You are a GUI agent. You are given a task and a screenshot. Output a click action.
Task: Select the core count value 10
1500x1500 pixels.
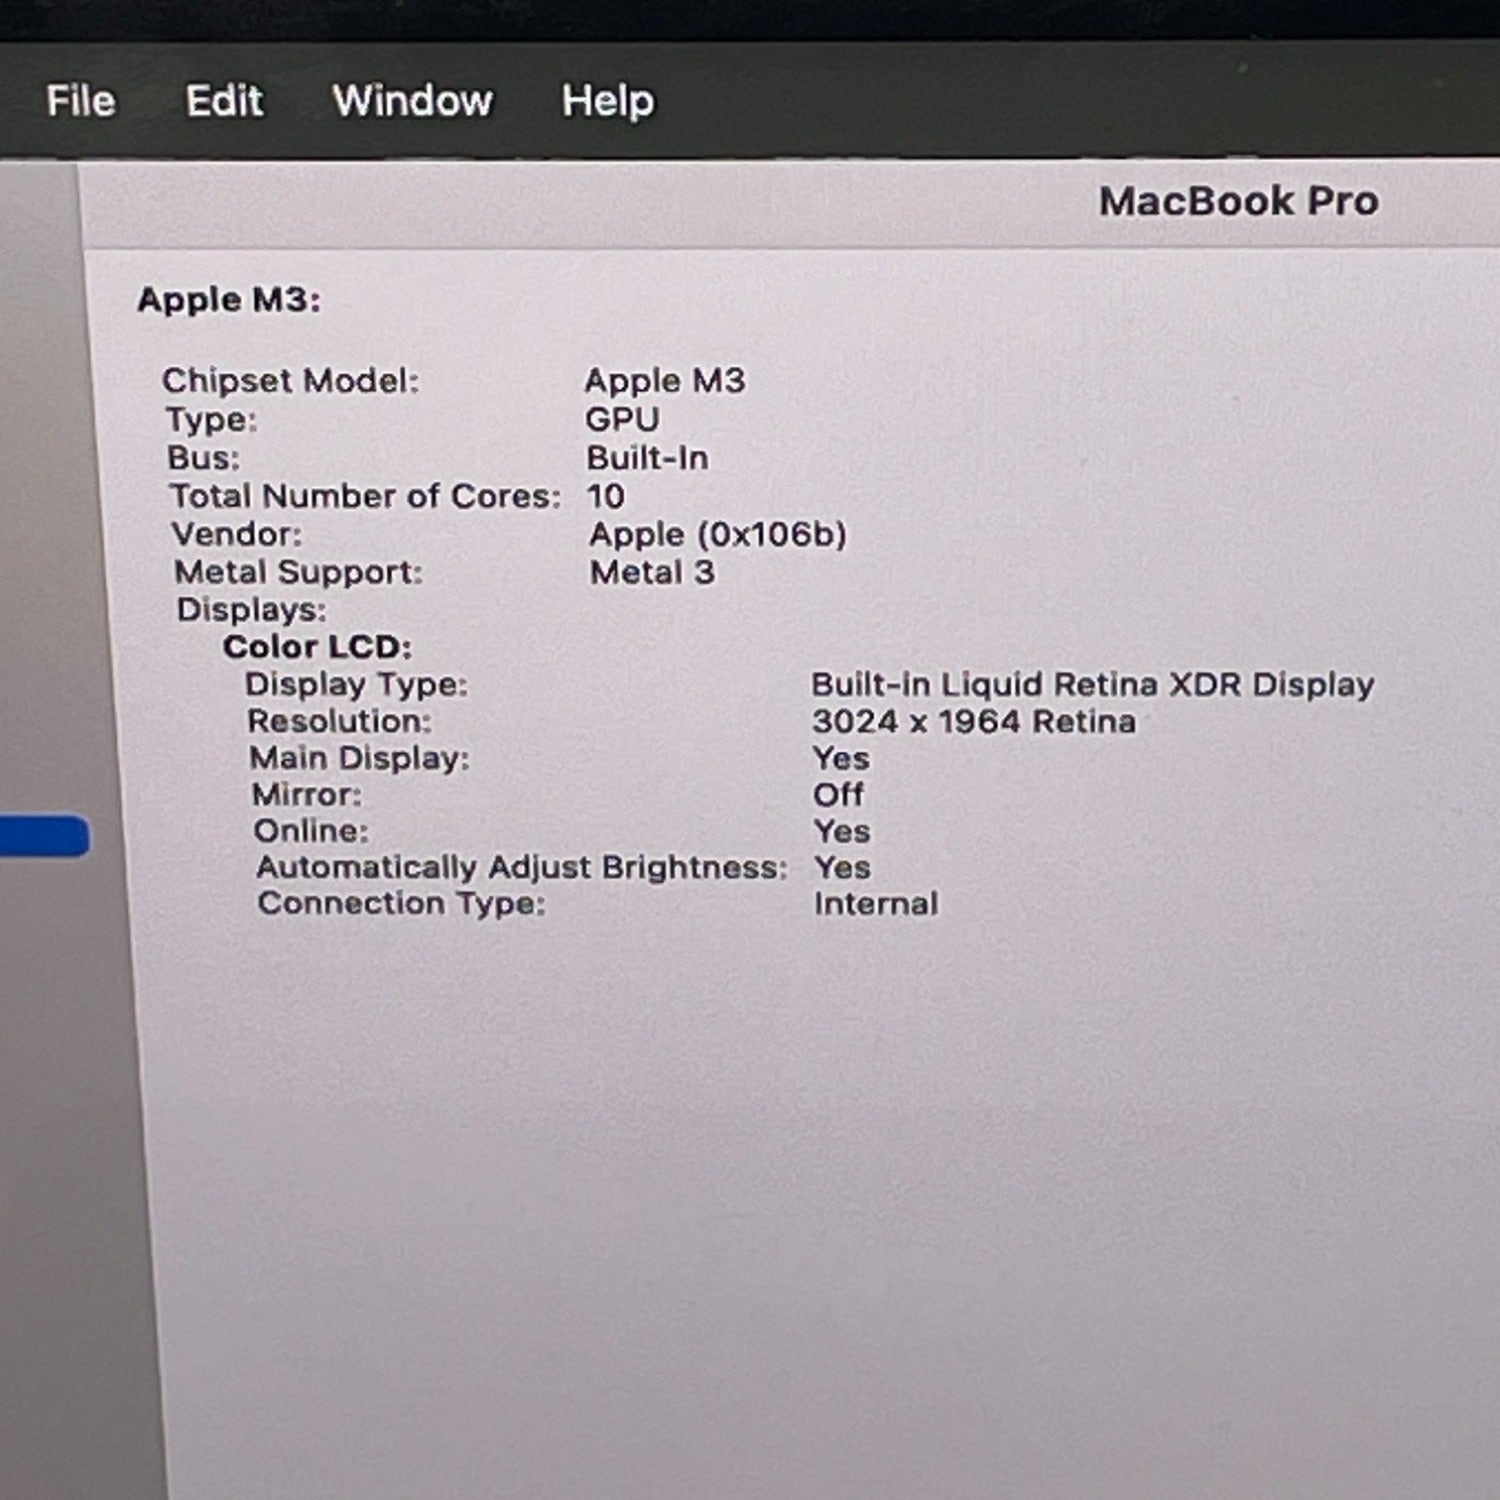(606, 496)
